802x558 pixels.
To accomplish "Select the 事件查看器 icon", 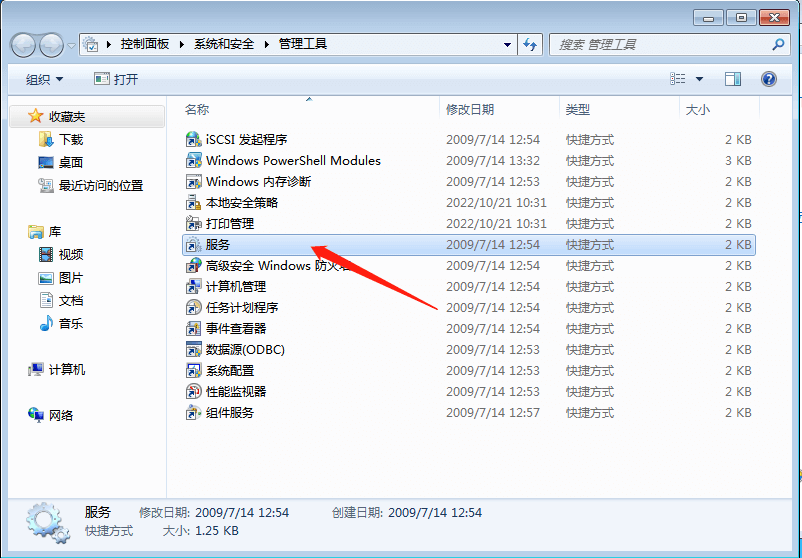I will [193, 328].
